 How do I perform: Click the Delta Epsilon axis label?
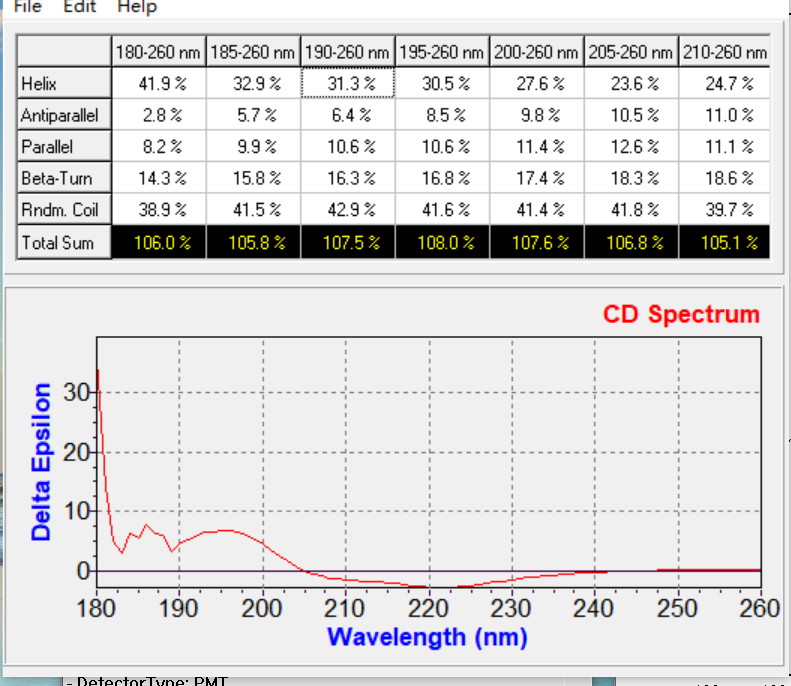(41, 462)
